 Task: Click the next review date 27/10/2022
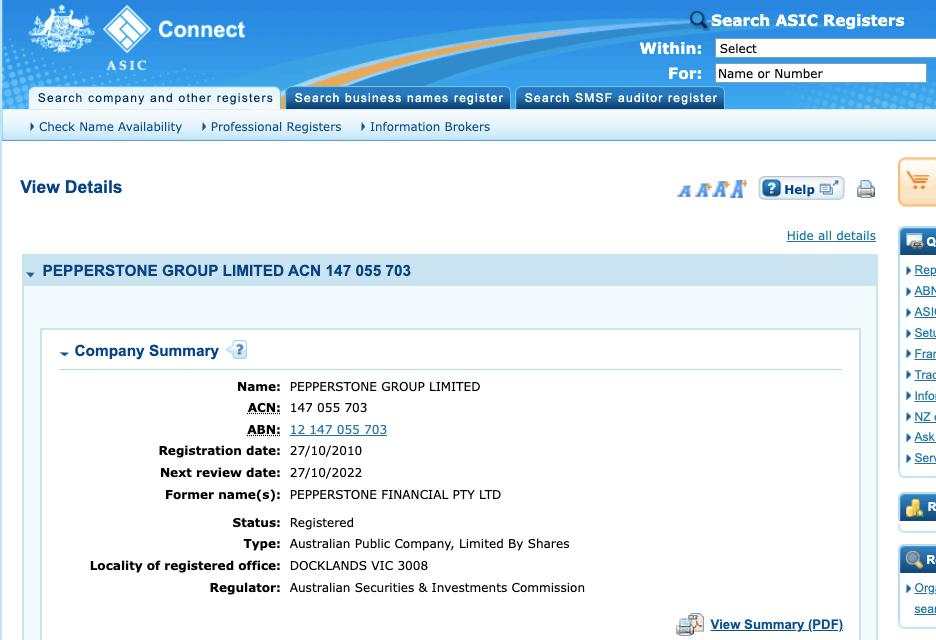[x=325, y=473]
